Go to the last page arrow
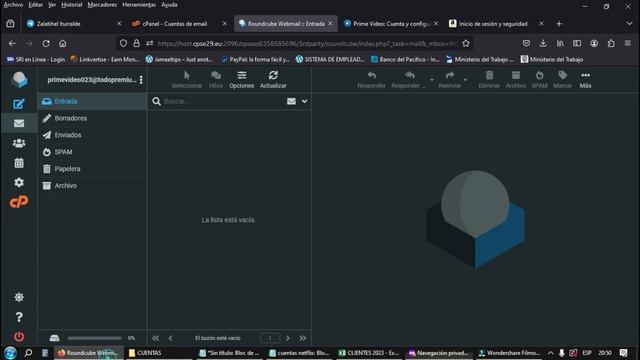The image size is (640, 360). click(x=303, y=338)
